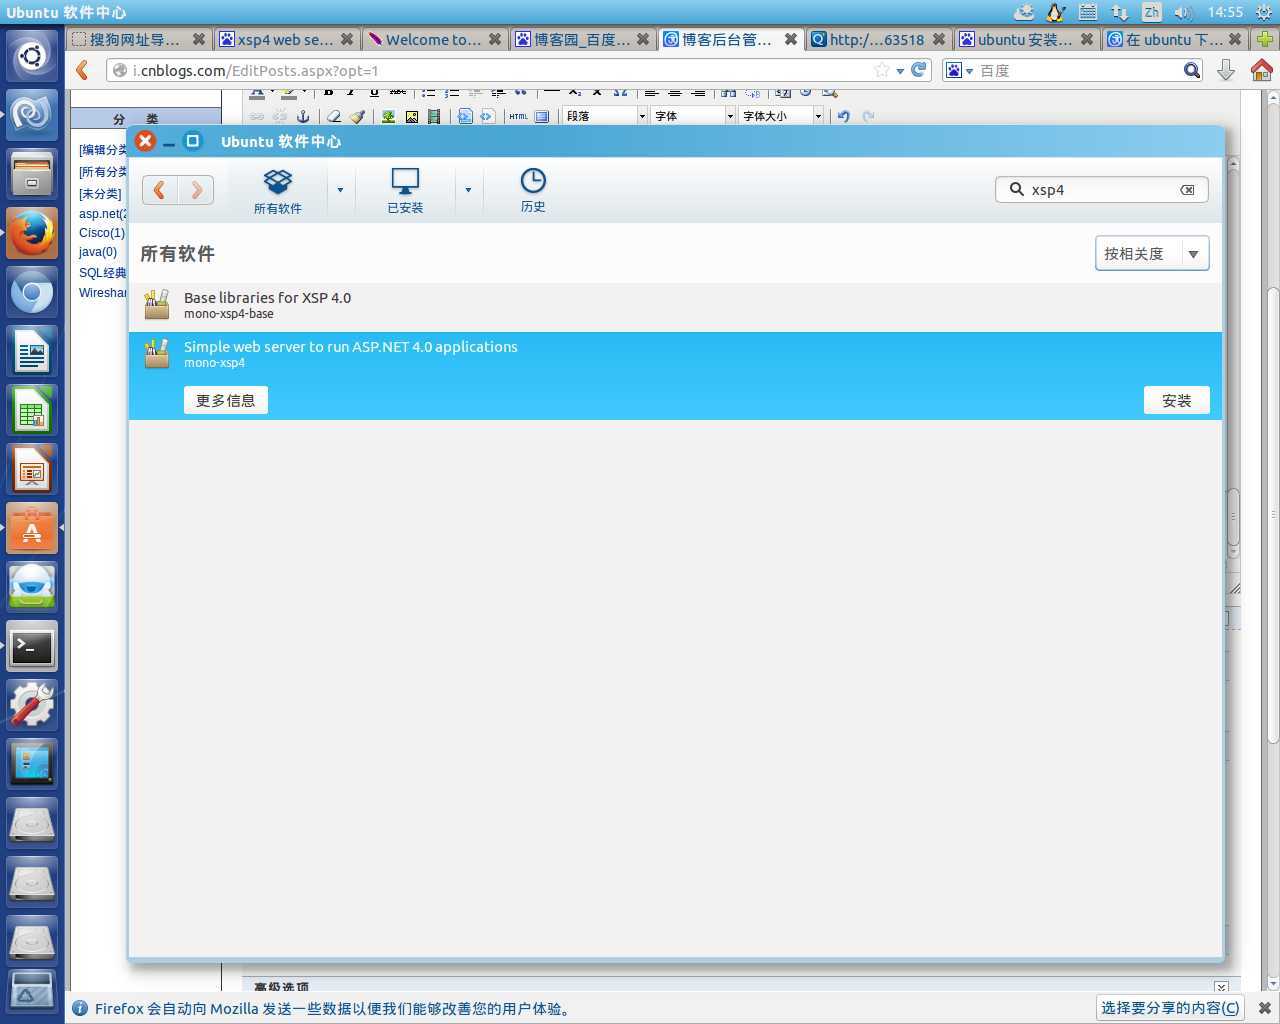Switch to the 博客园_百度 tab

tap(581, 40)
